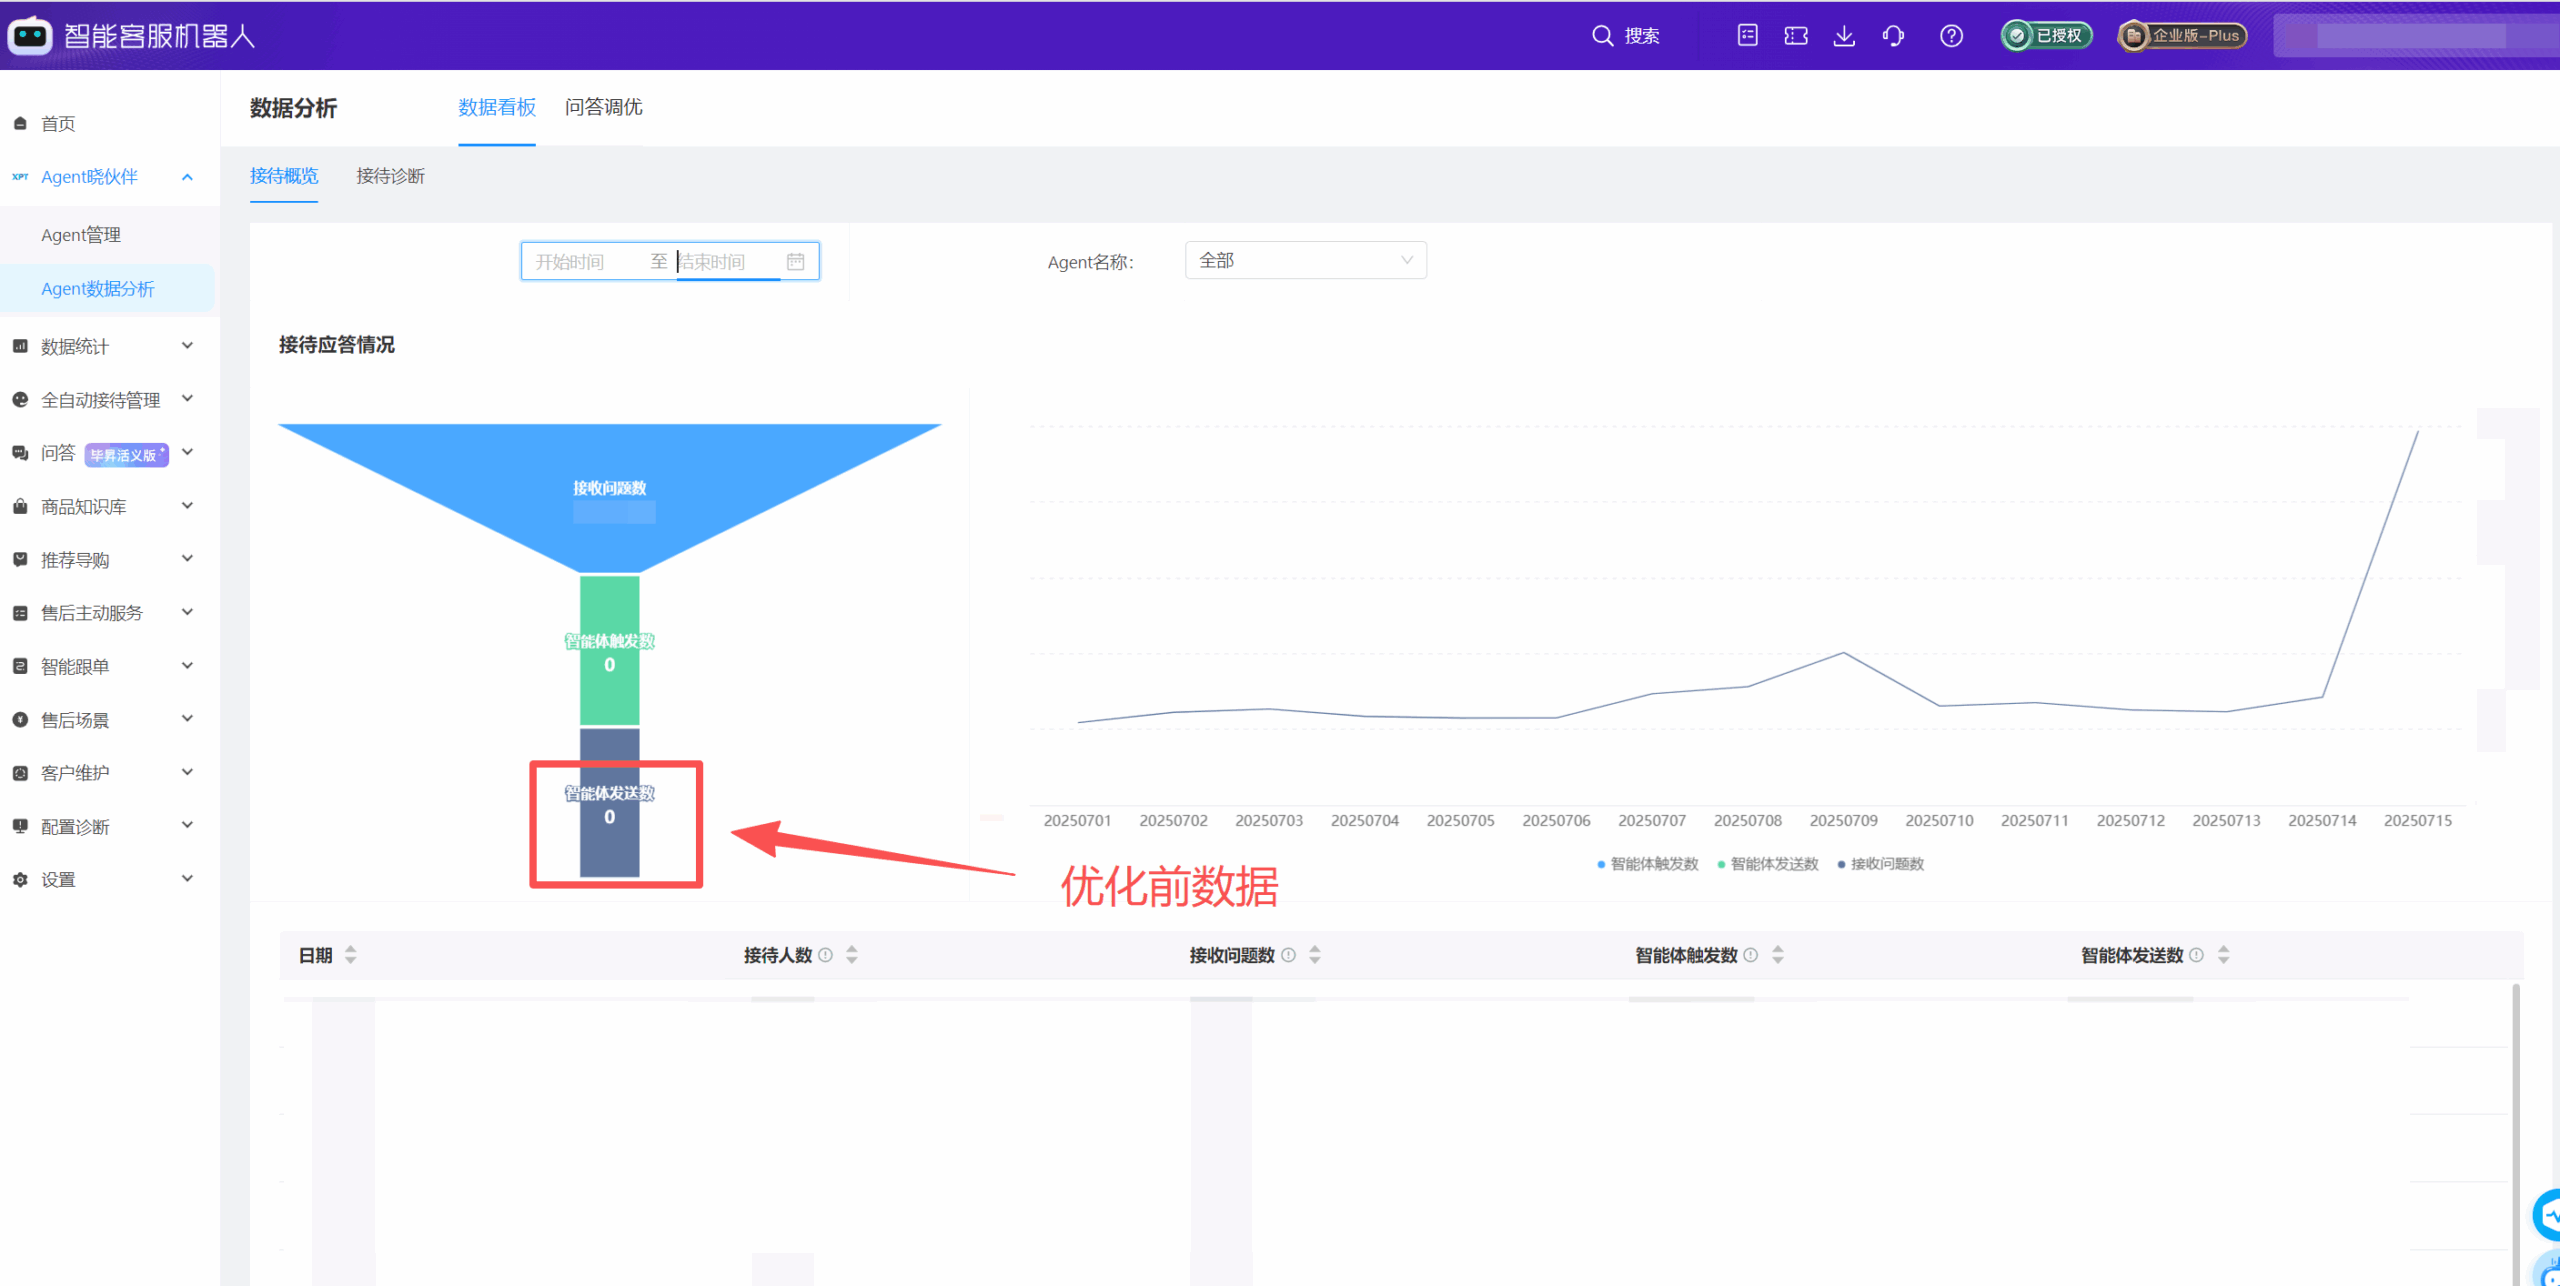
Task: Select Agent管理 in the sidebar
Action: [x=81, y=234]
